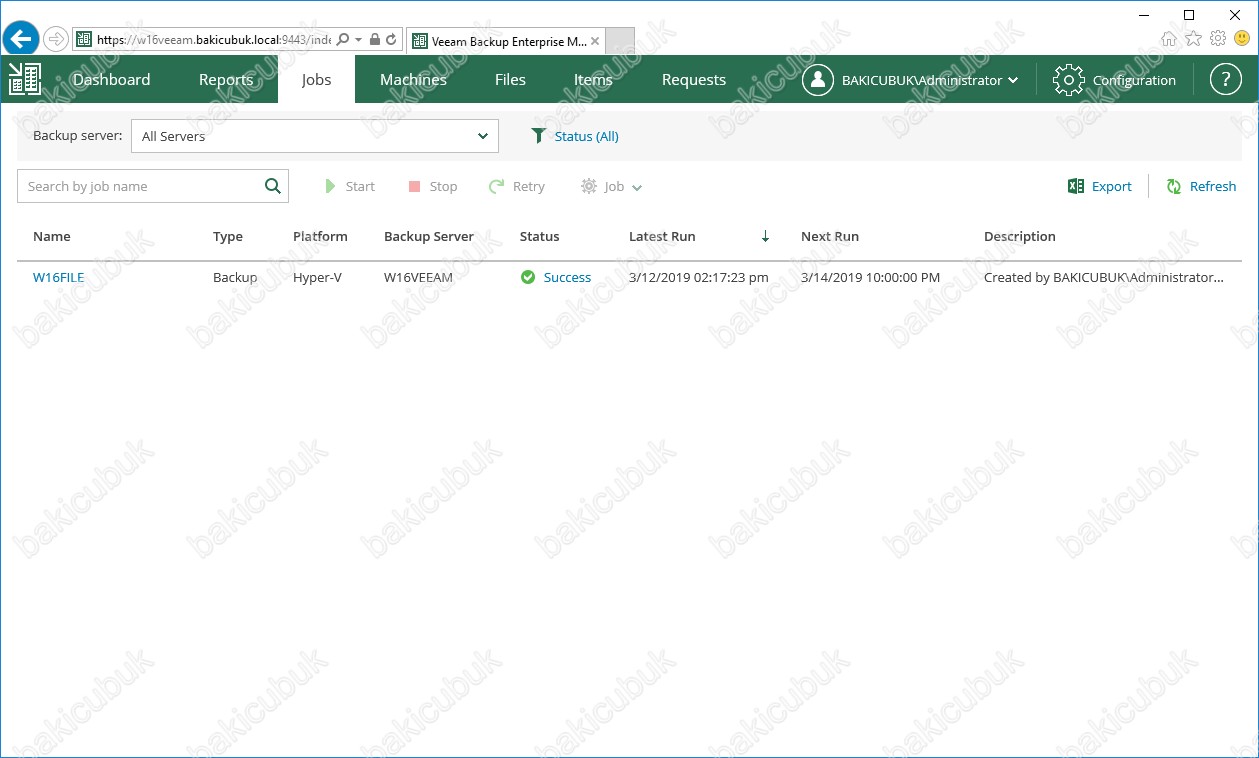This screenshot has width=1259, height=758.
Task: Open the Files tab
Action: click(x=510, y=80)
